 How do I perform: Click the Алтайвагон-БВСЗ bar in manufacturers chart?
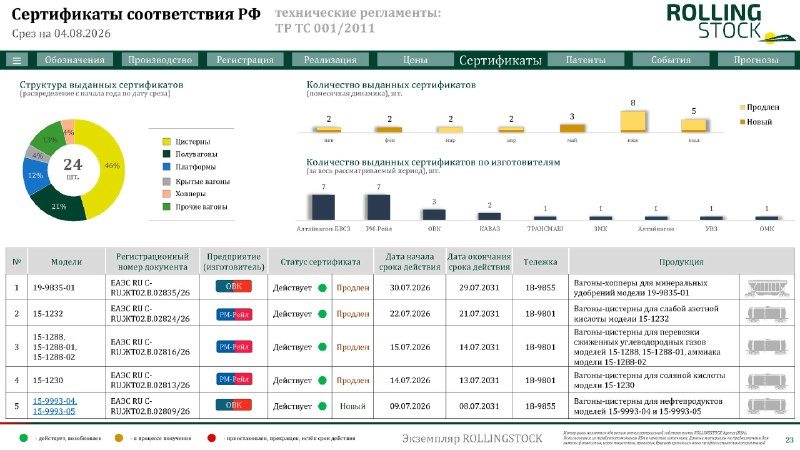point(323,207)
